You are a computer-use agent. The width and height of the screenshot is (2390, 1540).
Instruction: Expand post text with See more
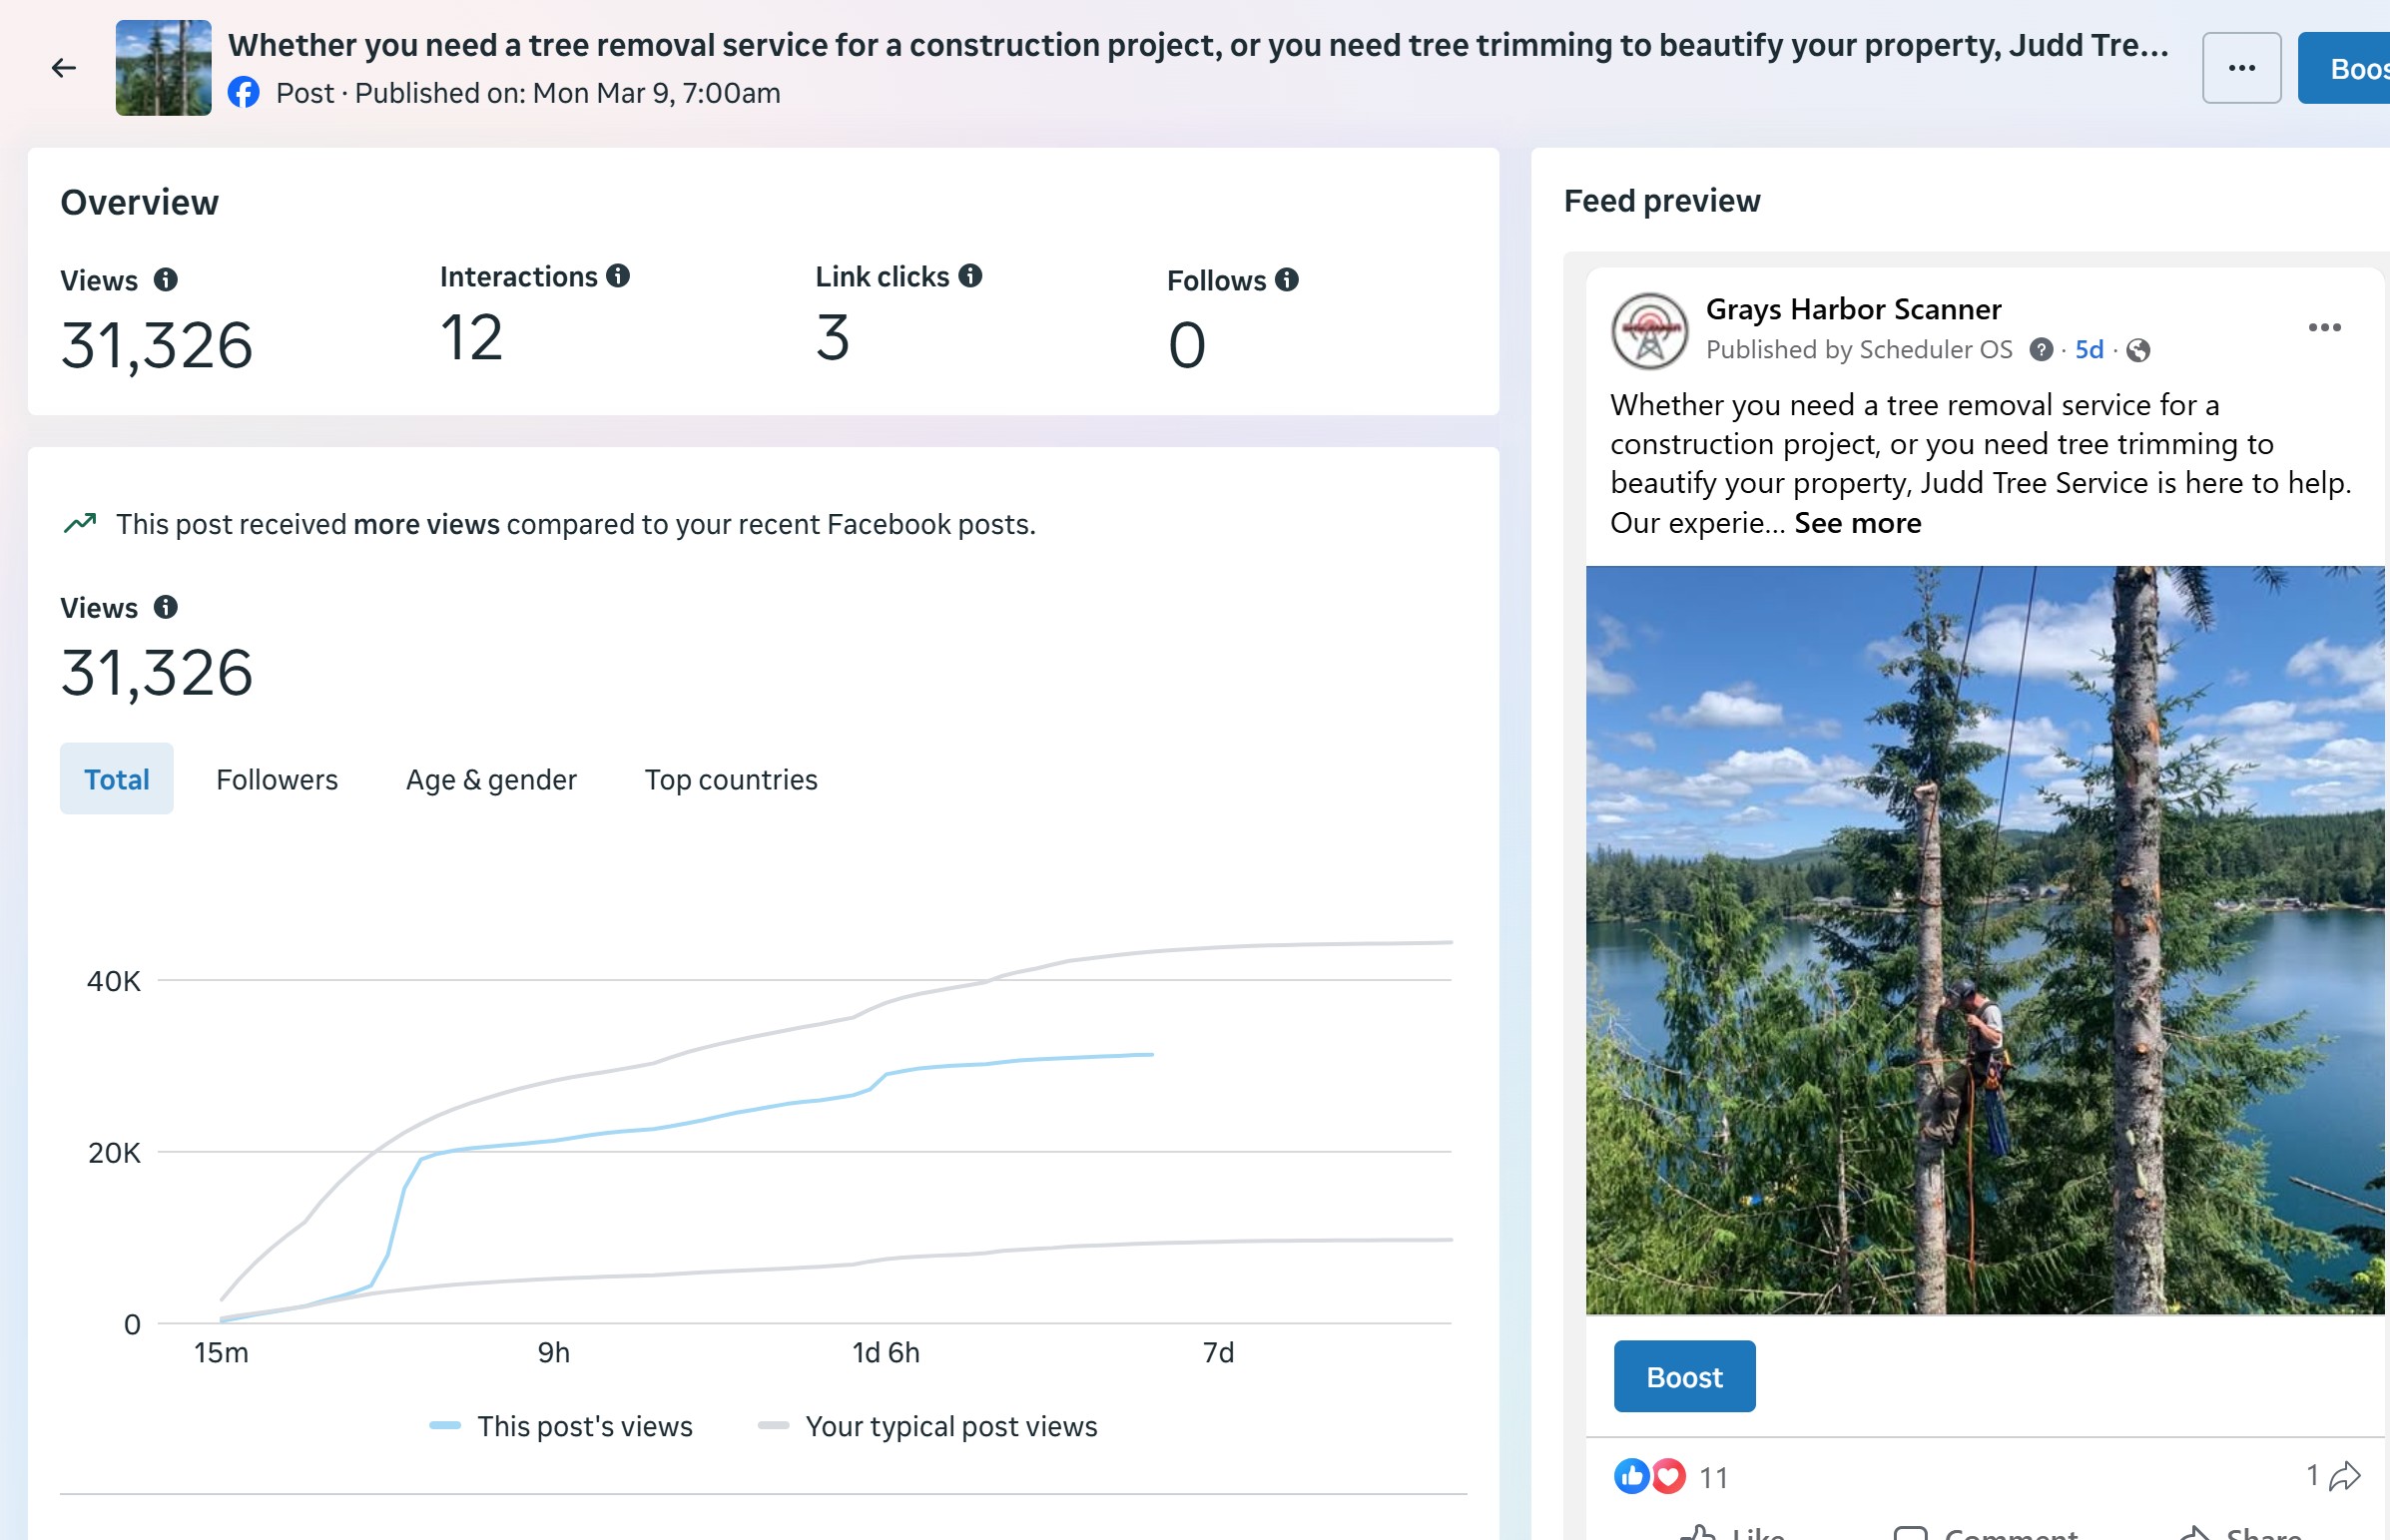1857,523
